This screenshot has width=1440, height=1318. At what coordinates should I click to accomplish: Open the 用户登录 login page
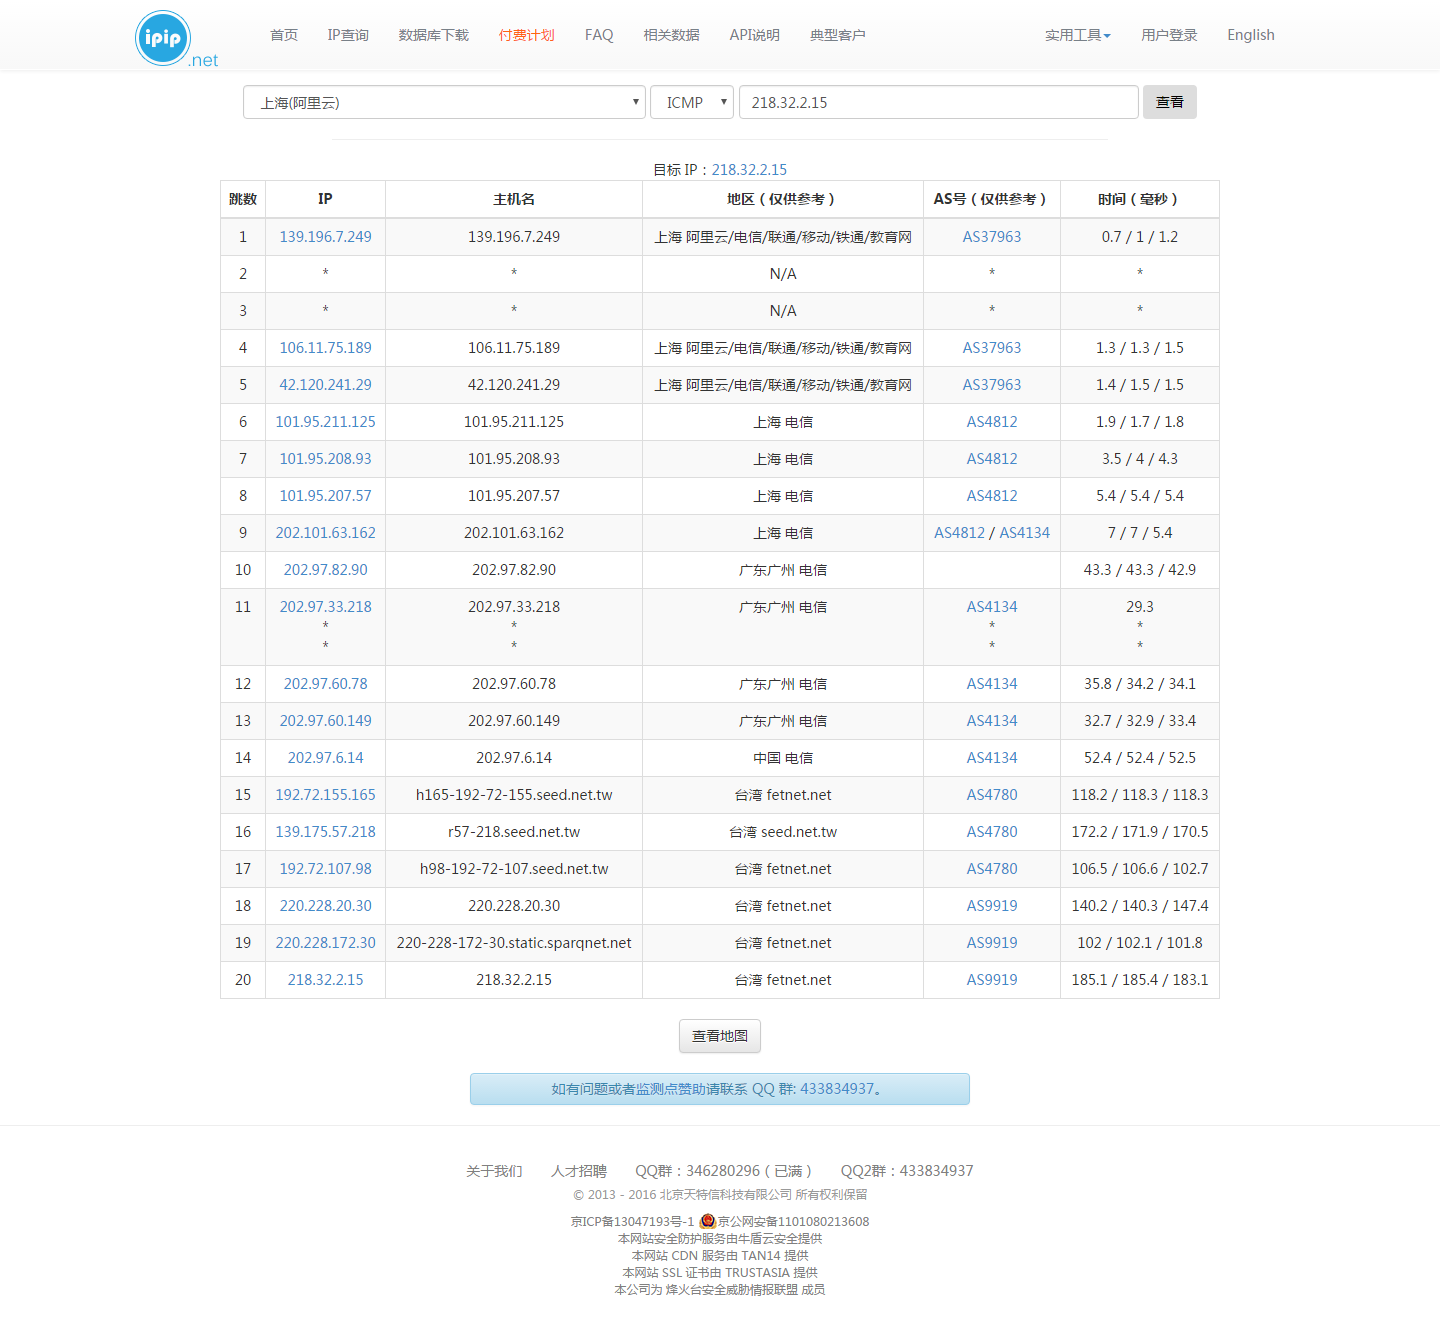pos(1168,35)
